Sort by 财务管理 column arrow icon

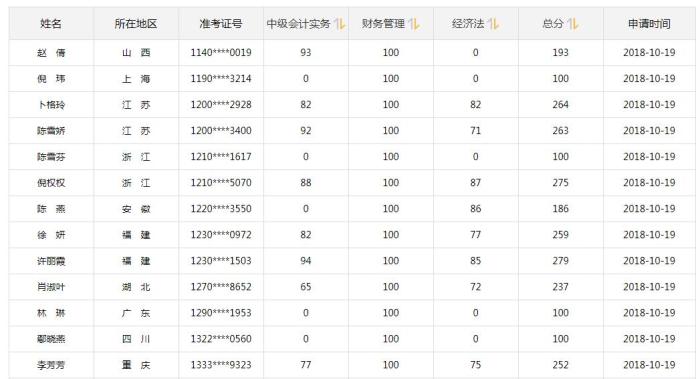414,24
